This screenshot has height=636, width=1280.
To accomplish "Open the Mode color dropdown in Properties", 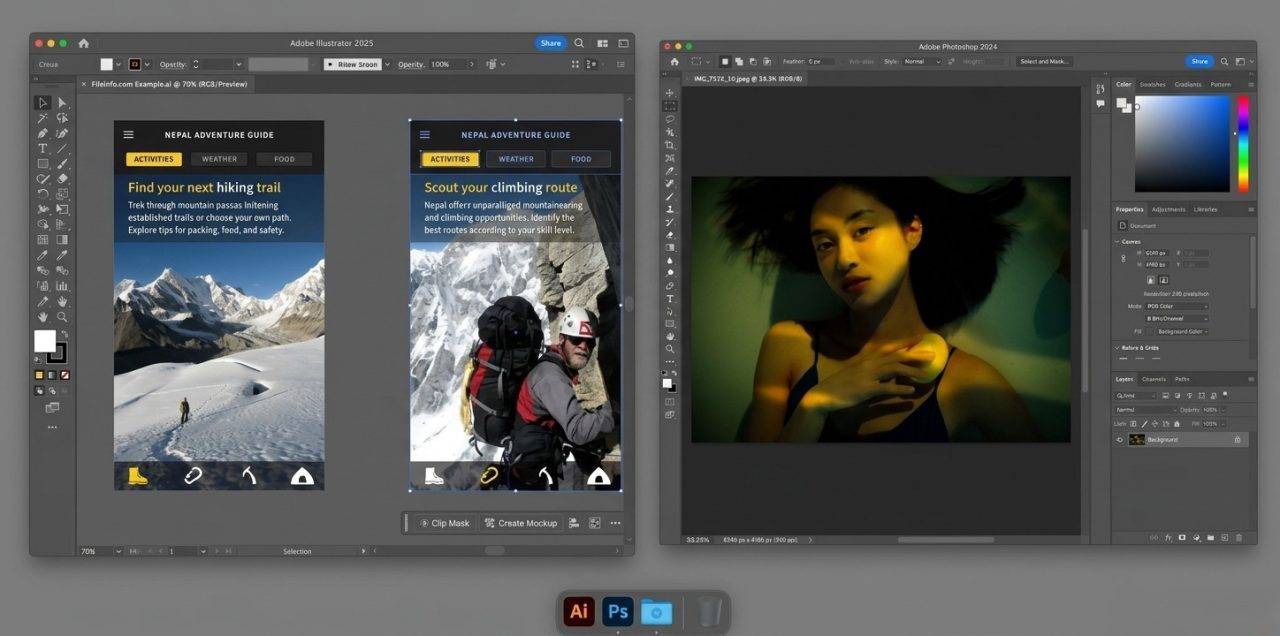I will [1177, 306].
